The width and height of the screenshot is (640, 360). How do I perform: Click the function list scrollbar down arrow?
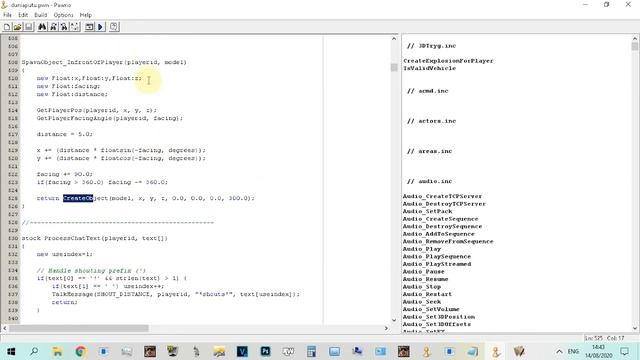[x=635, y=328]
